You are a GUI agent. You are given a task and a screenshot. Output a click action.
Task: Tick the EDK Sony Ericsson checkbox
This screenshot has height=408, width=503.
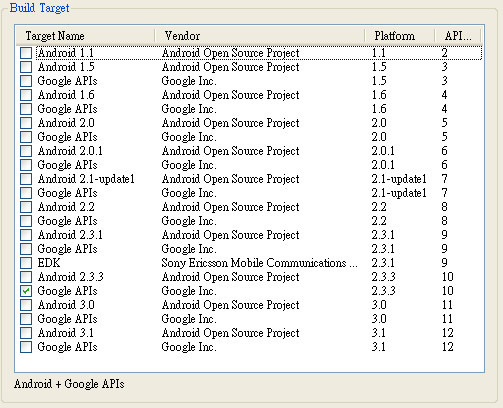(26, 263)
